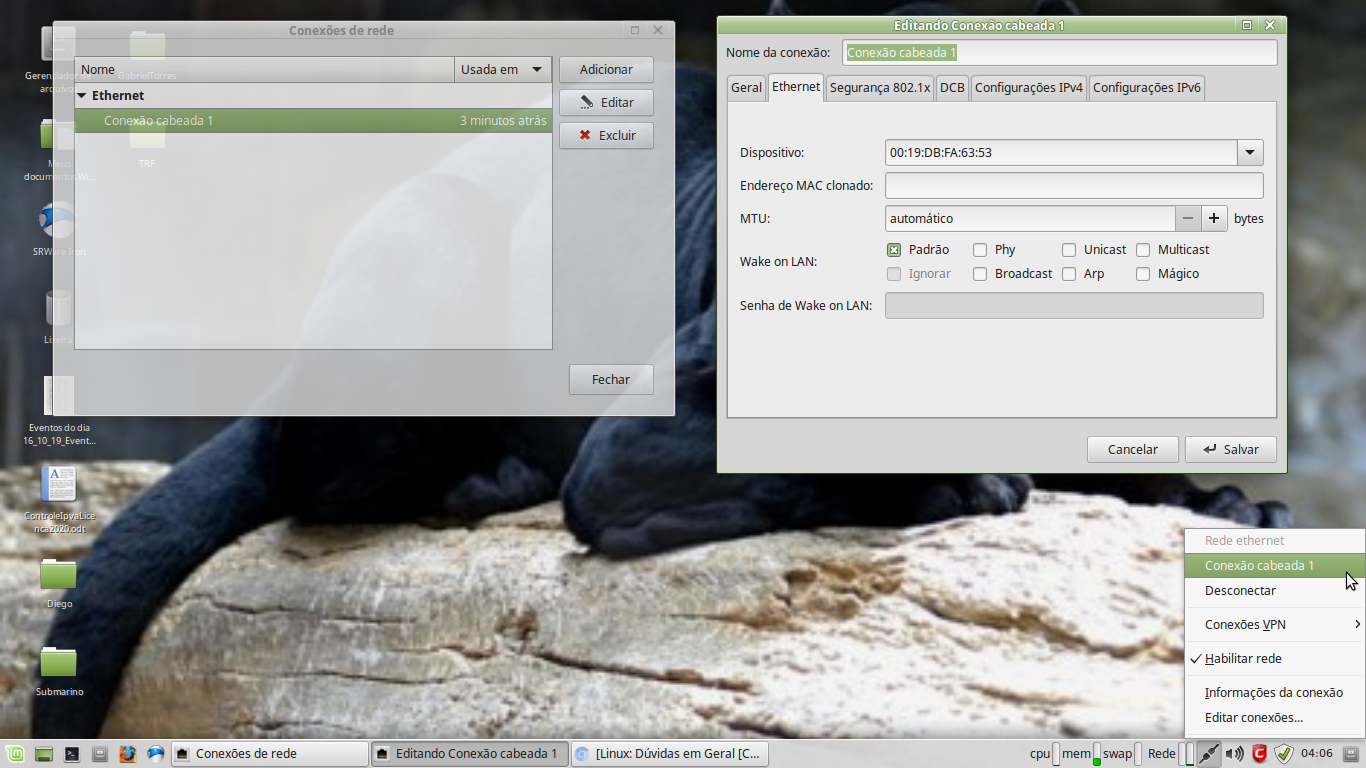Click the Cancelar button
This screenshot has height=768, width=1366.
1133,450
